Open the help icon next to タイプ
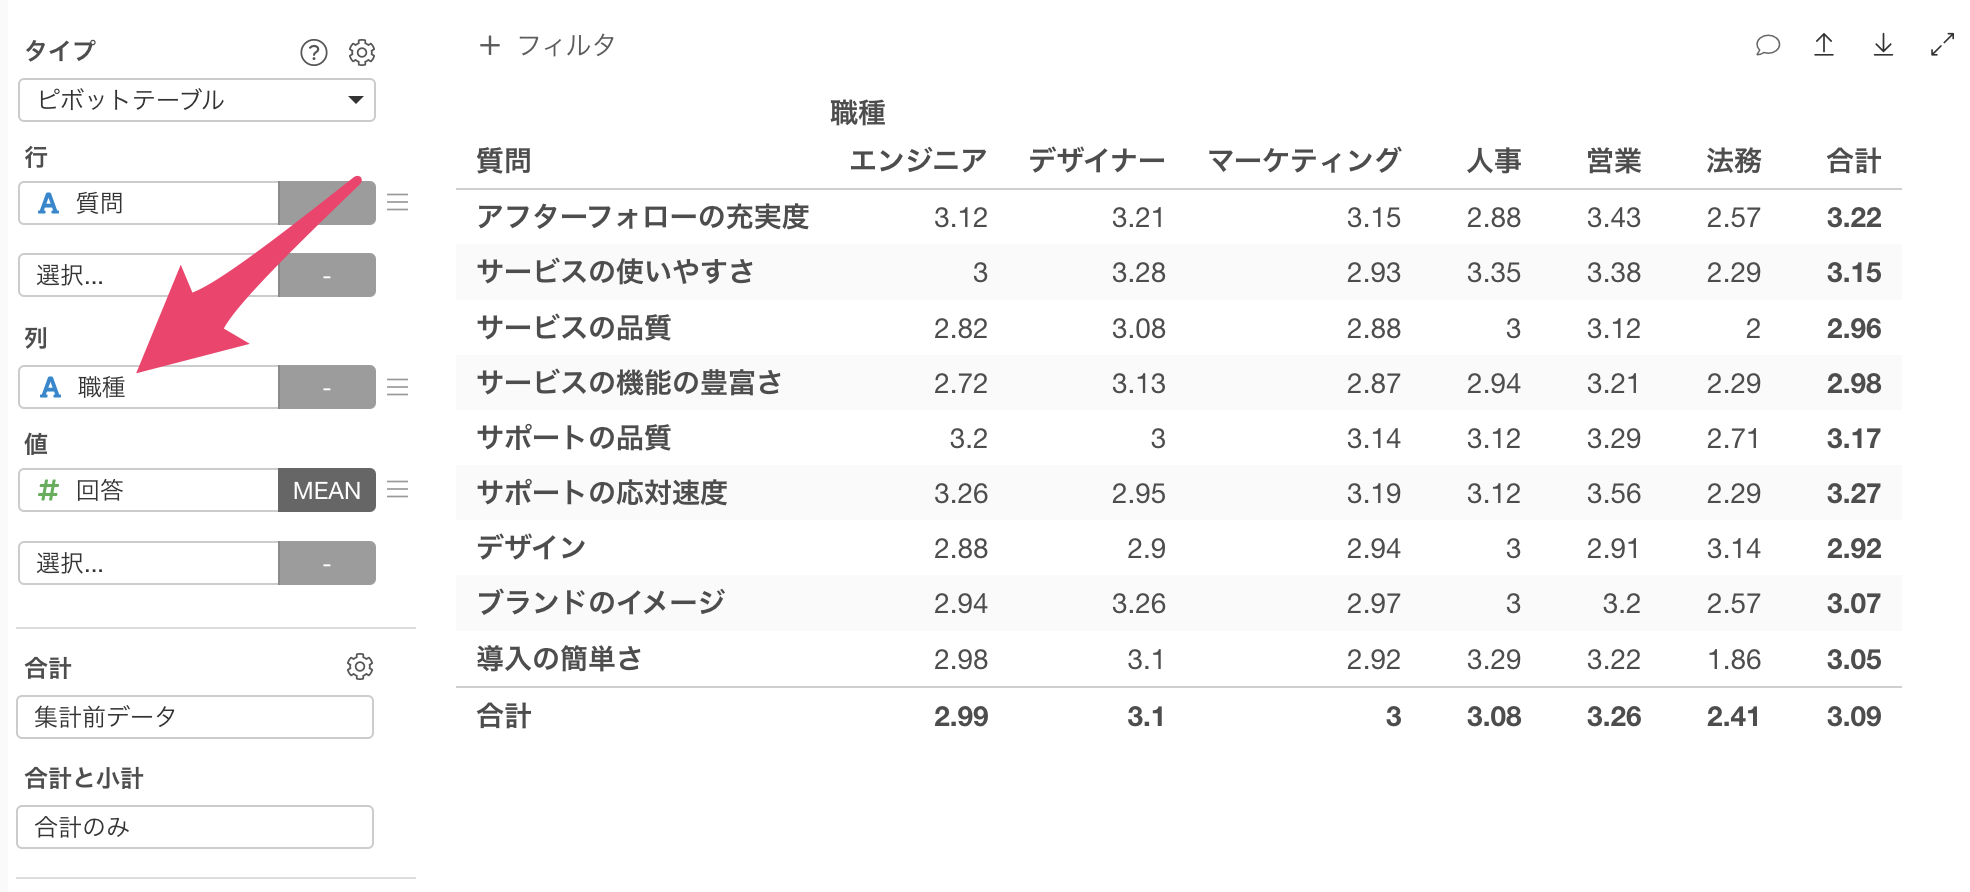 tap(314, 52)
